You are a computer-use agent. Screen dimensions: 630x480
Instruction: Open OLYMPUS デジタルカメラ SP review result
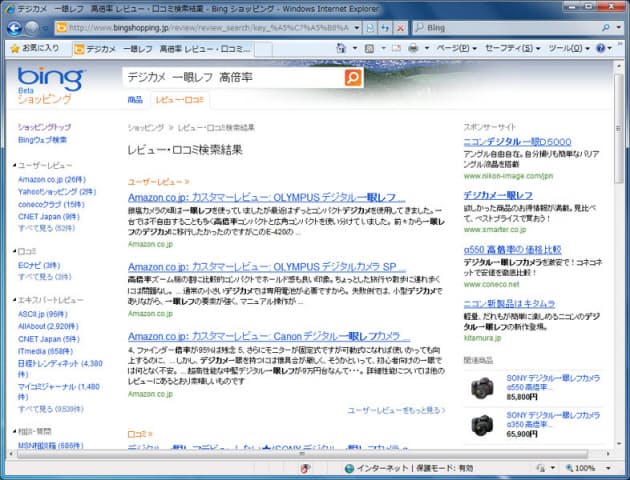(x=267, y=267)
